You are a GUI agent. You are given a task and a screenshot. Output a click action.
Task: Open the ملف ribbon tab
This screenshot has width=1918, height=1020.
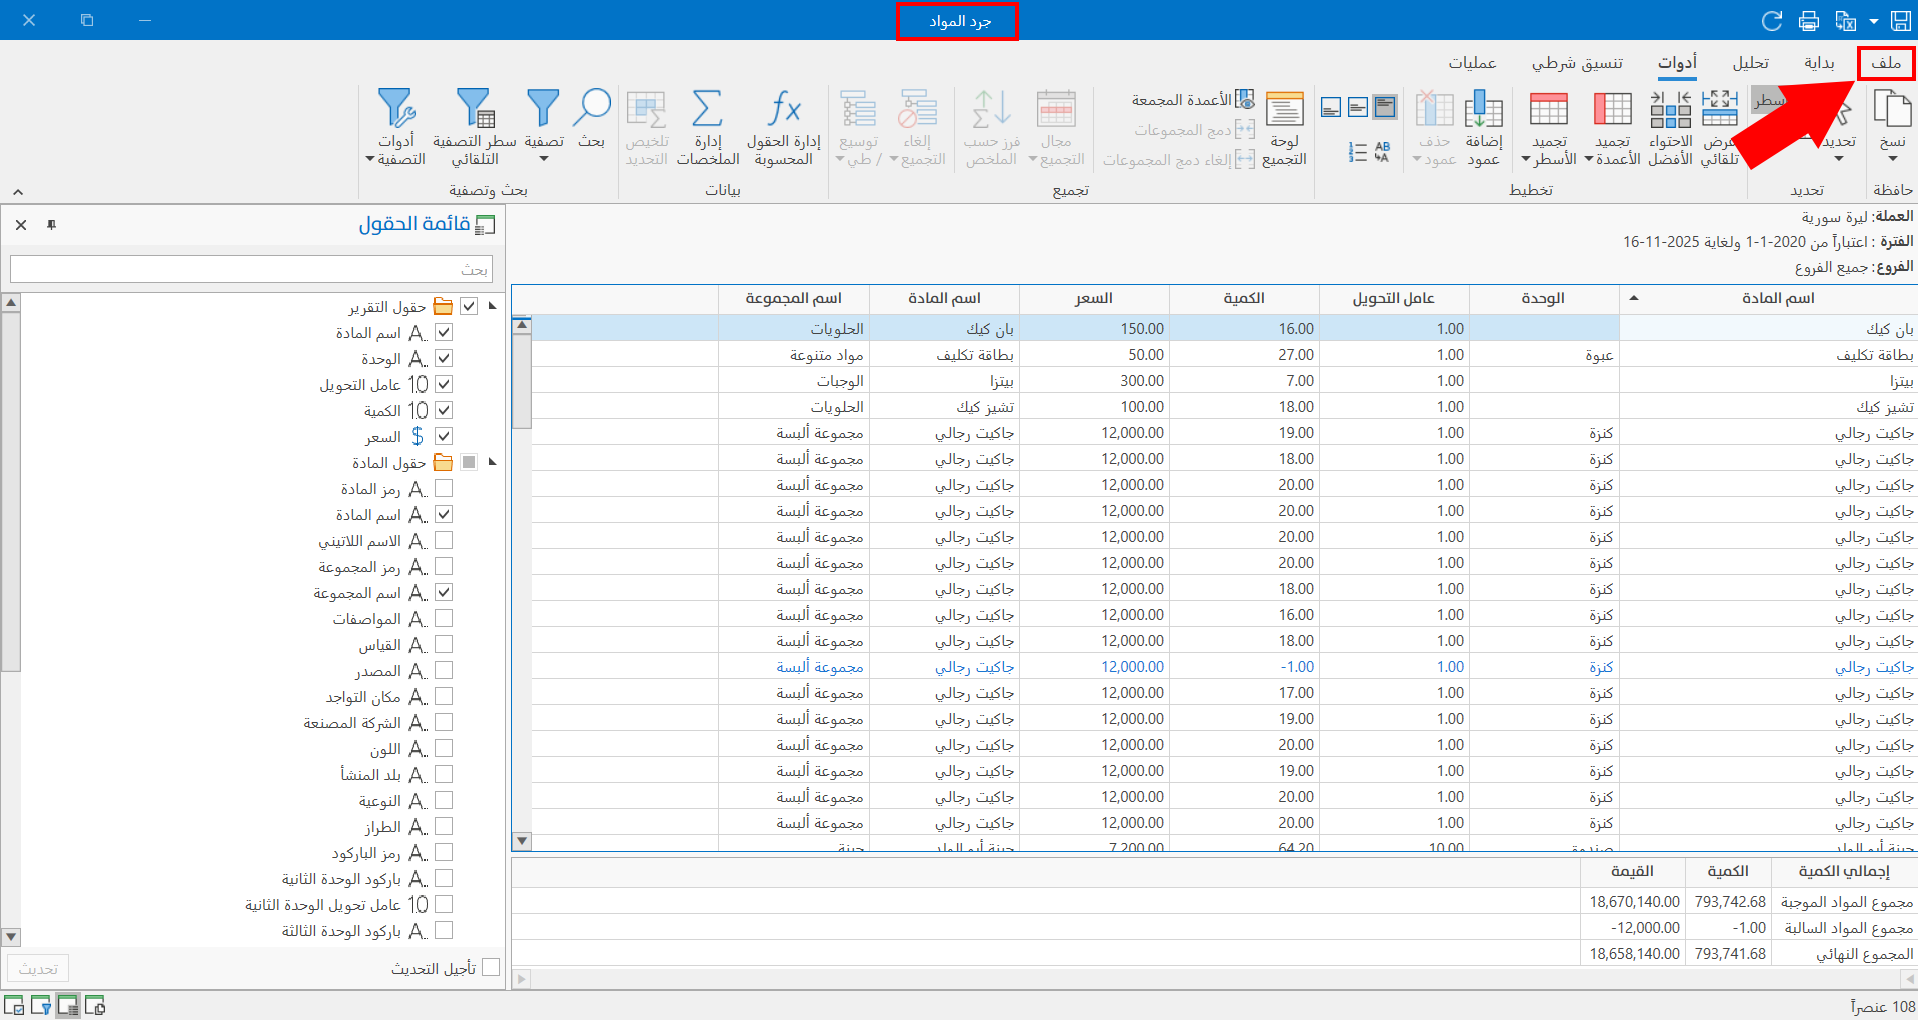1886,63
